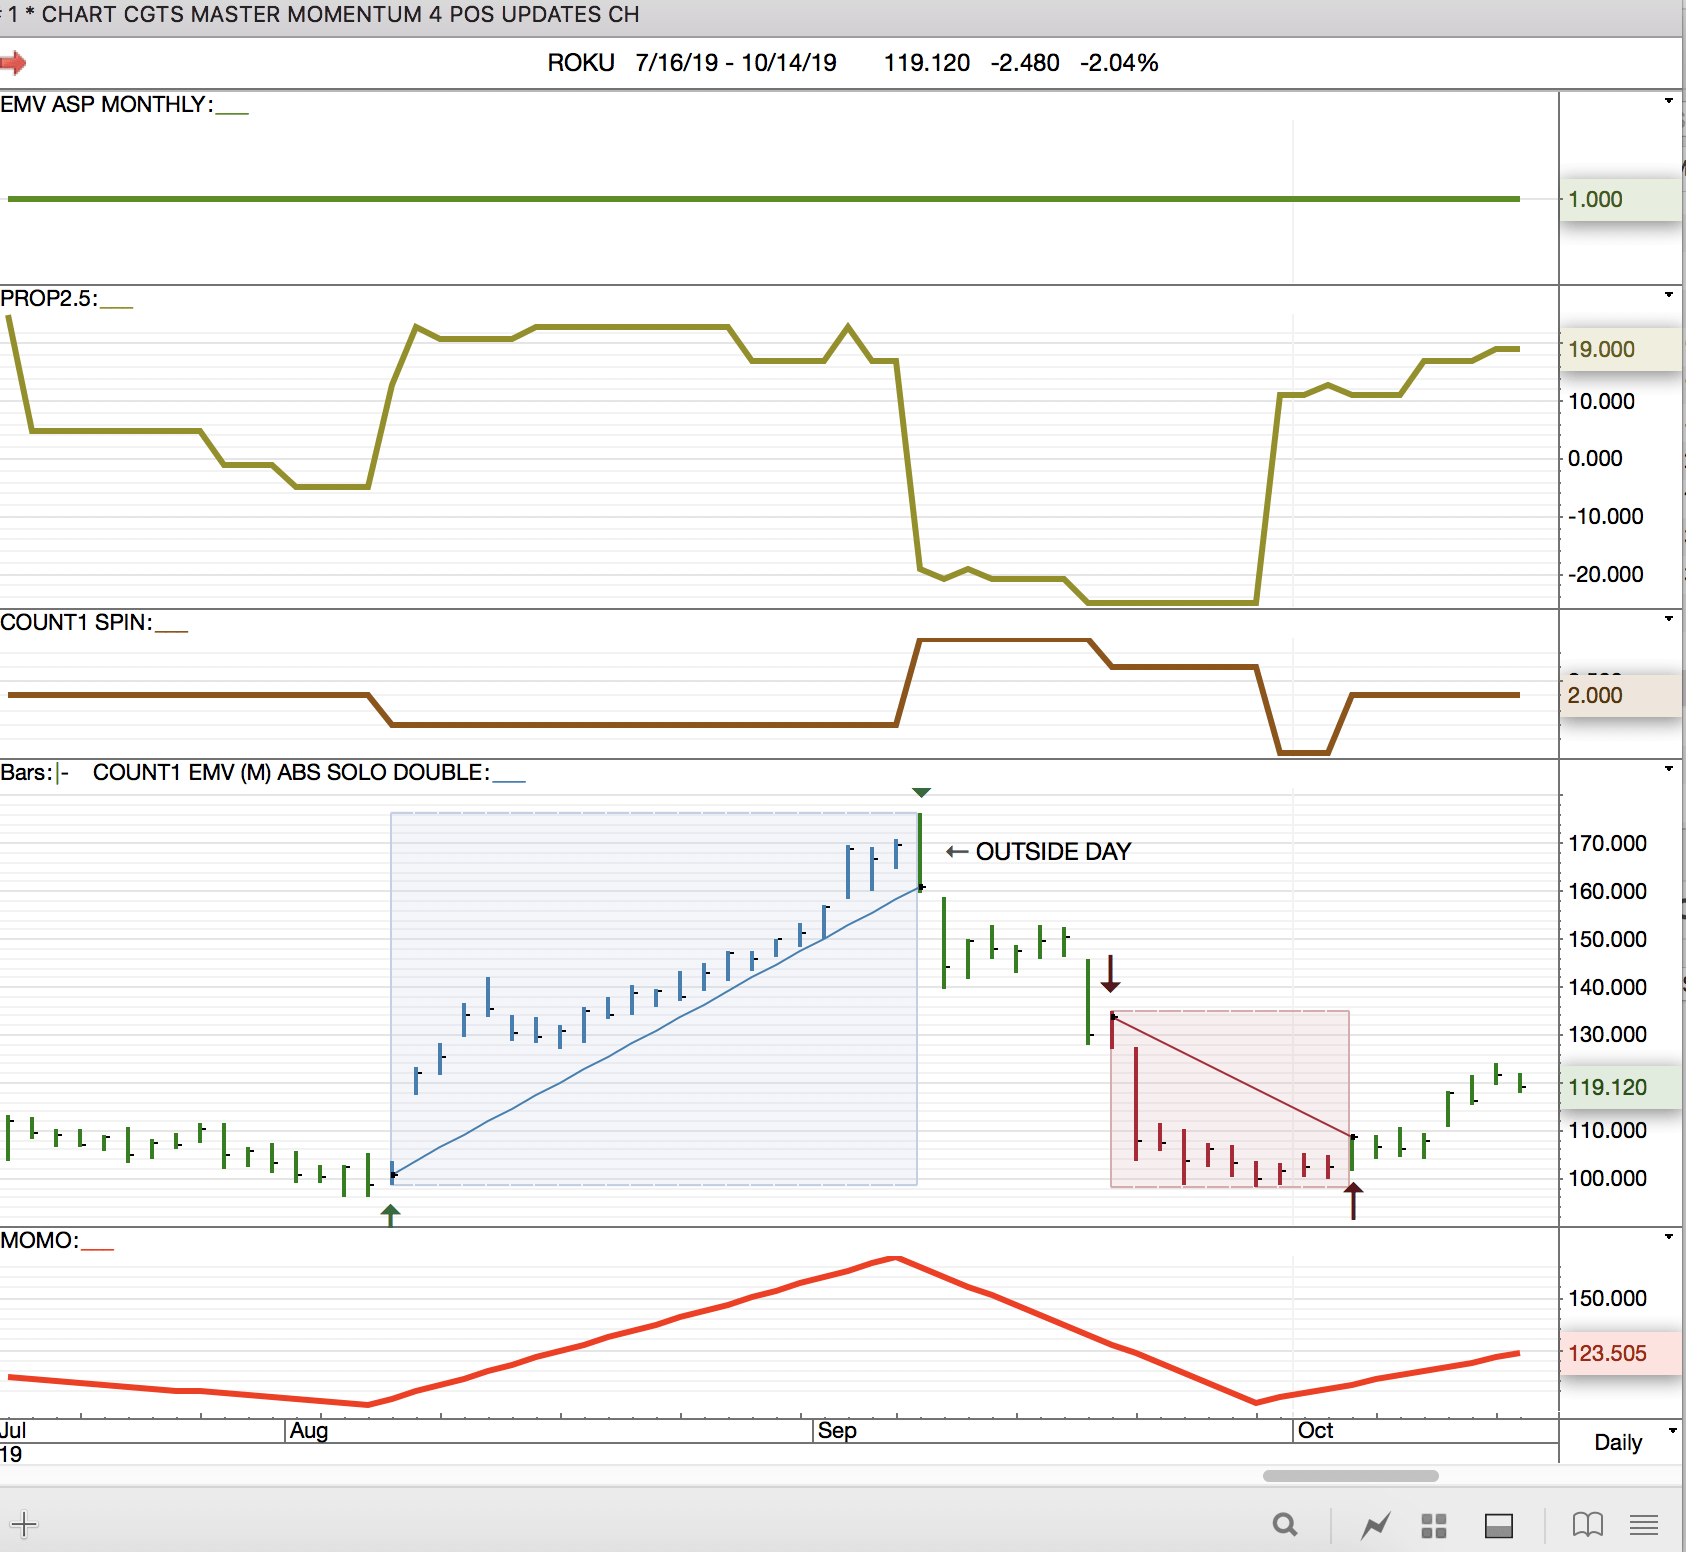This screenshot has width=1686, height=1552.
Task: Click the -2.04% percent change value
Action: pos(1119,63)
